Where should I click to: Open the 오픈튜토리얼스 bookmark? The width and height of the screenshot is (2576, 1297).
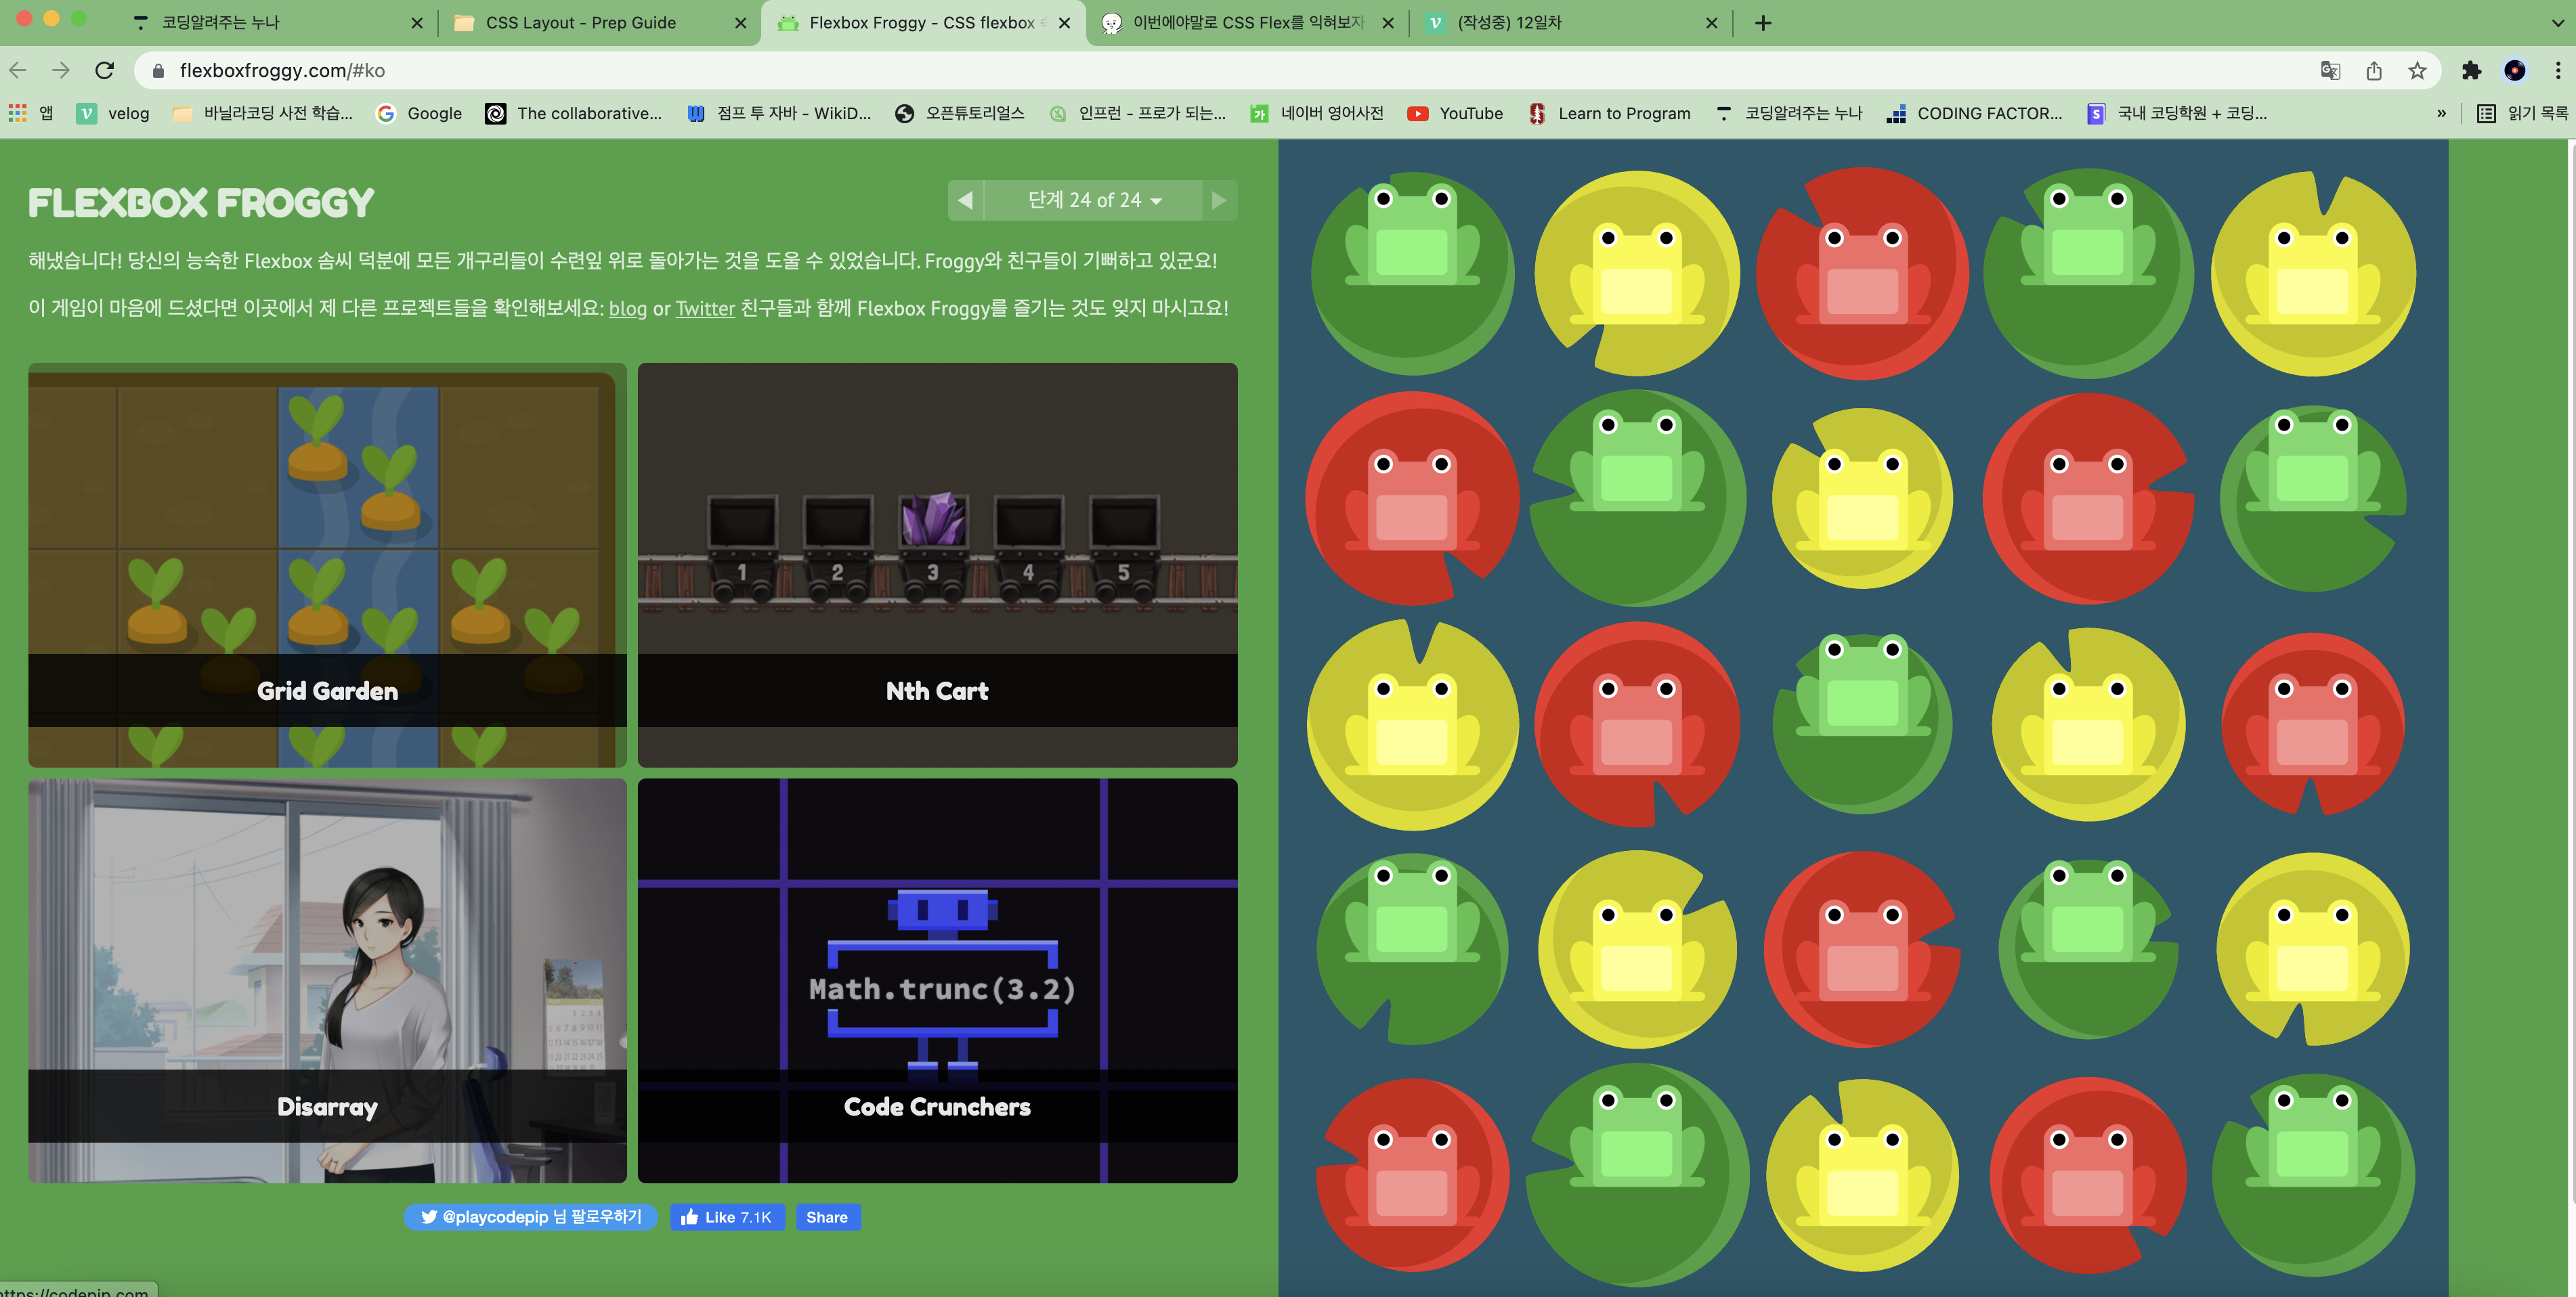point(960,113)
